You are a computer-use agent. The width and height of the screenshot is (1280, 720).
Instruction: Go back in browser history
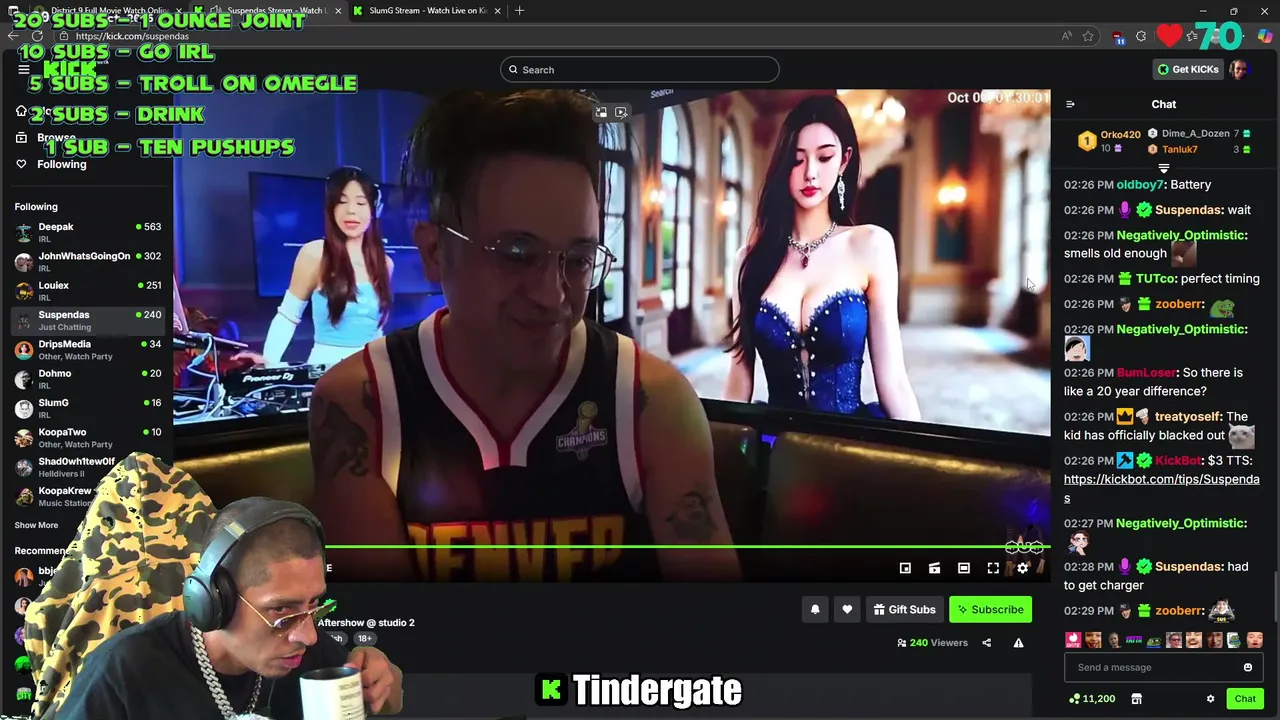click(x=12, y=36)
